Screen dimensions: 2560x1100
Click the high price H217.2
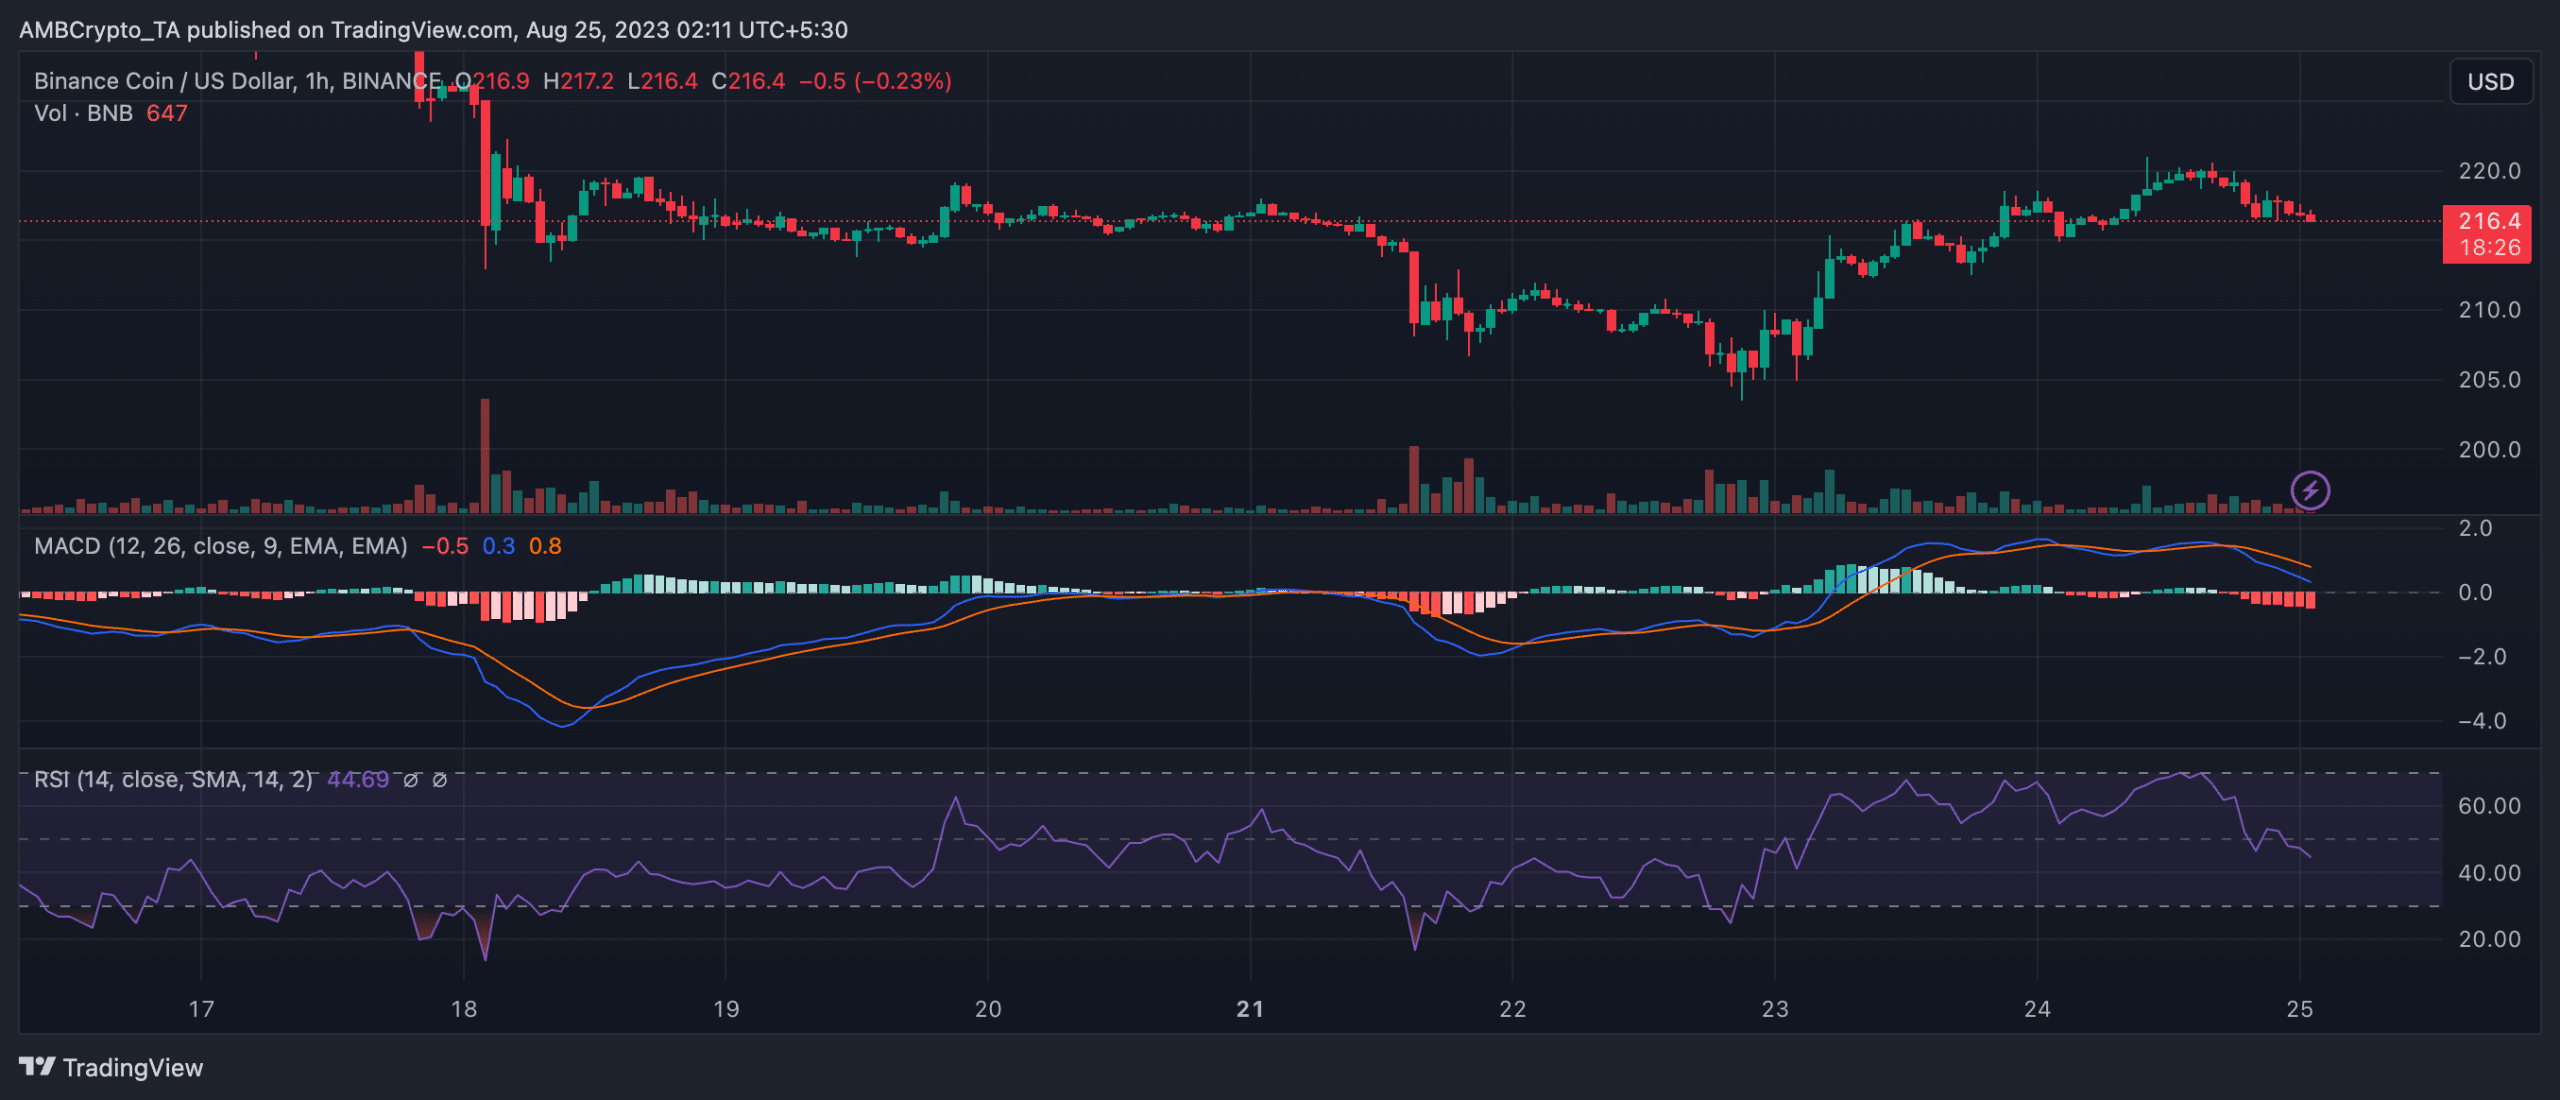coord(579,81)
